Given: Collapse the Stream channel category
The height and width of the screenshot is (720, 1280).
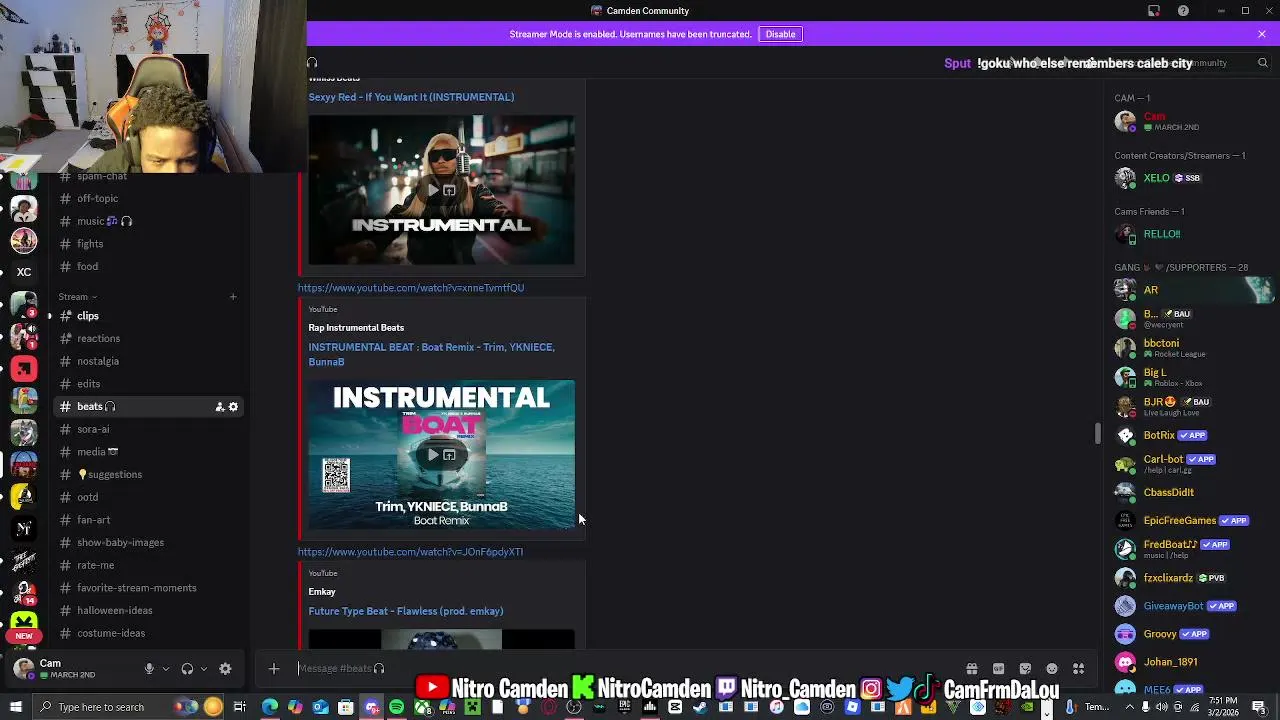Looking at the screenshot, I should point(77,297).
